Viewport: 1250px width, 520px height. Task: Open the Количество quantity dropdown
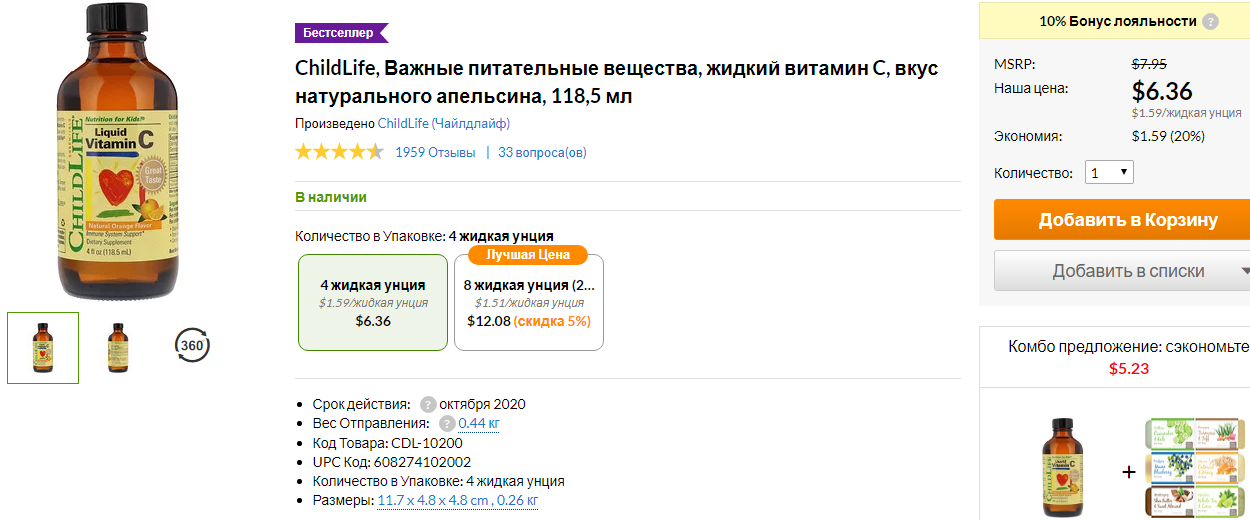point(1109,173)
